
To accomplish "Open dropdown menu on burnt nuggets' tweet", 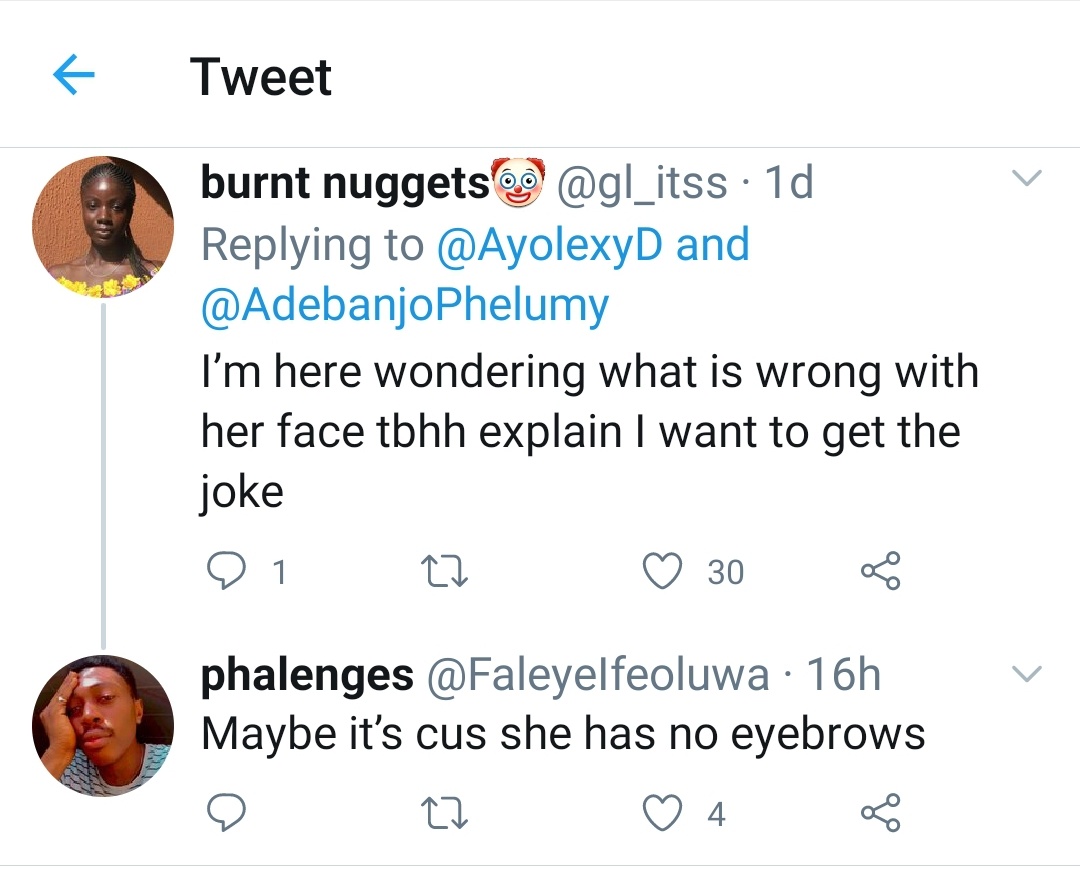I will [1027, 180].
